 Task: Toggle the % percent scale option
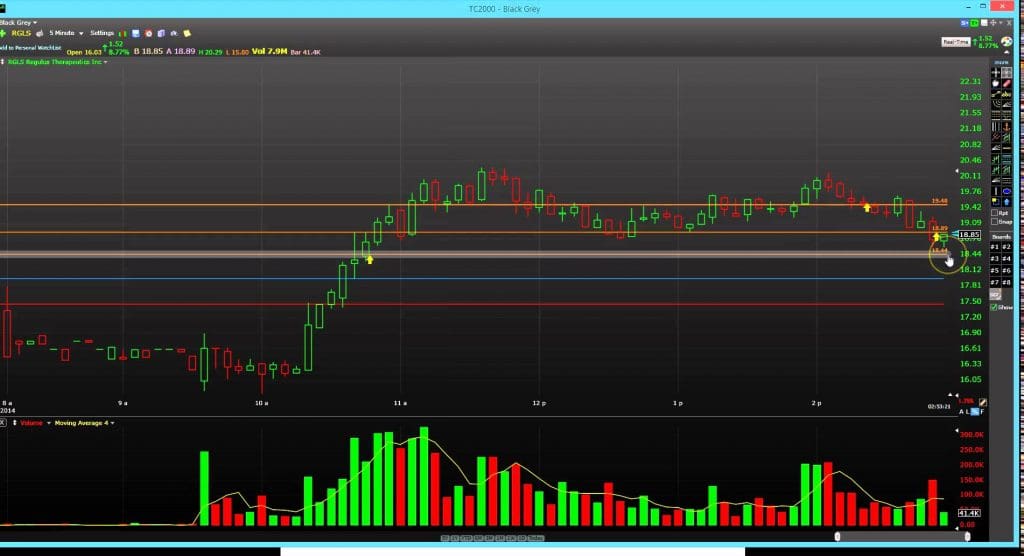click(975, 412)
